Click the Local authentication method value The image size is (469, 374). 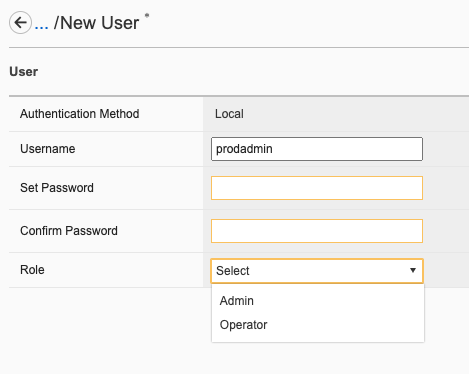(229, 114)
